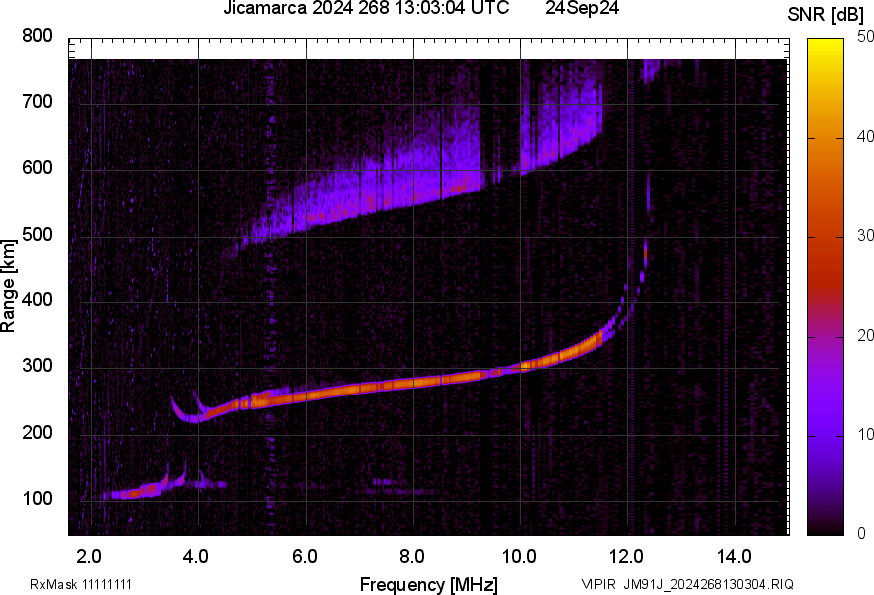The width and height of the screenshot is (874, 595).
Task: Click the colorbar tick label '40'
Action: click(x=865, y=137)
